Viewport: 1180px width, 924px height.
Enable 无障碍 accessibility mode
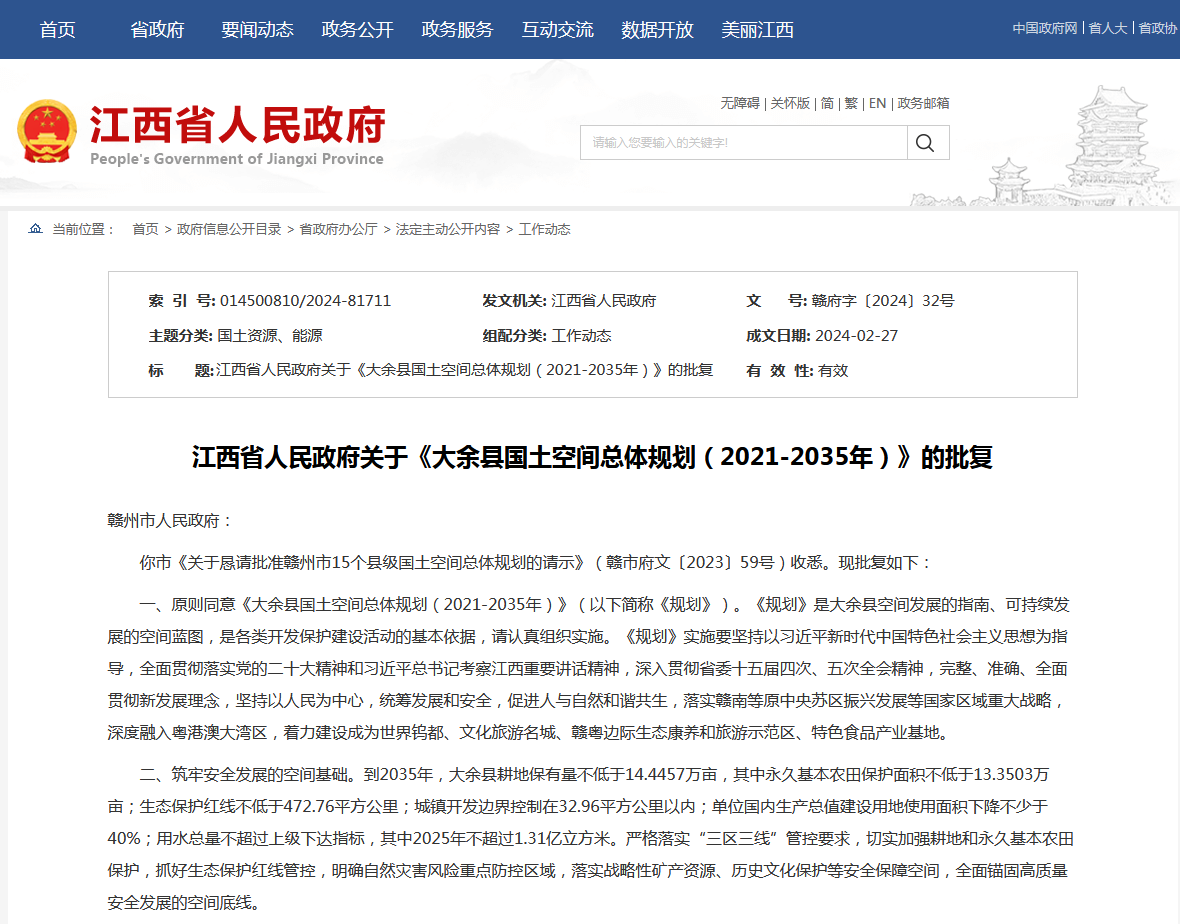pos(740,103)
